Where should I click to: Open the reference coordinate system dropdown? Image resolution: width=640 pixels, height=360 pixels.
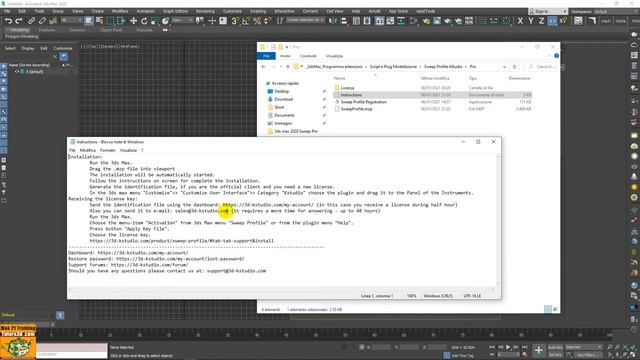181,20
